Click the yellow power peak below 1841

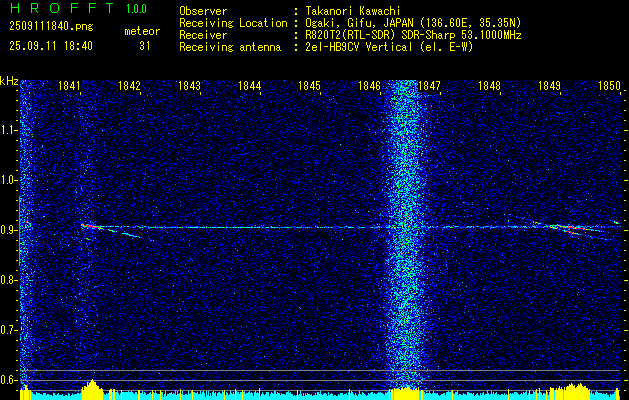(x=92, y=389)
